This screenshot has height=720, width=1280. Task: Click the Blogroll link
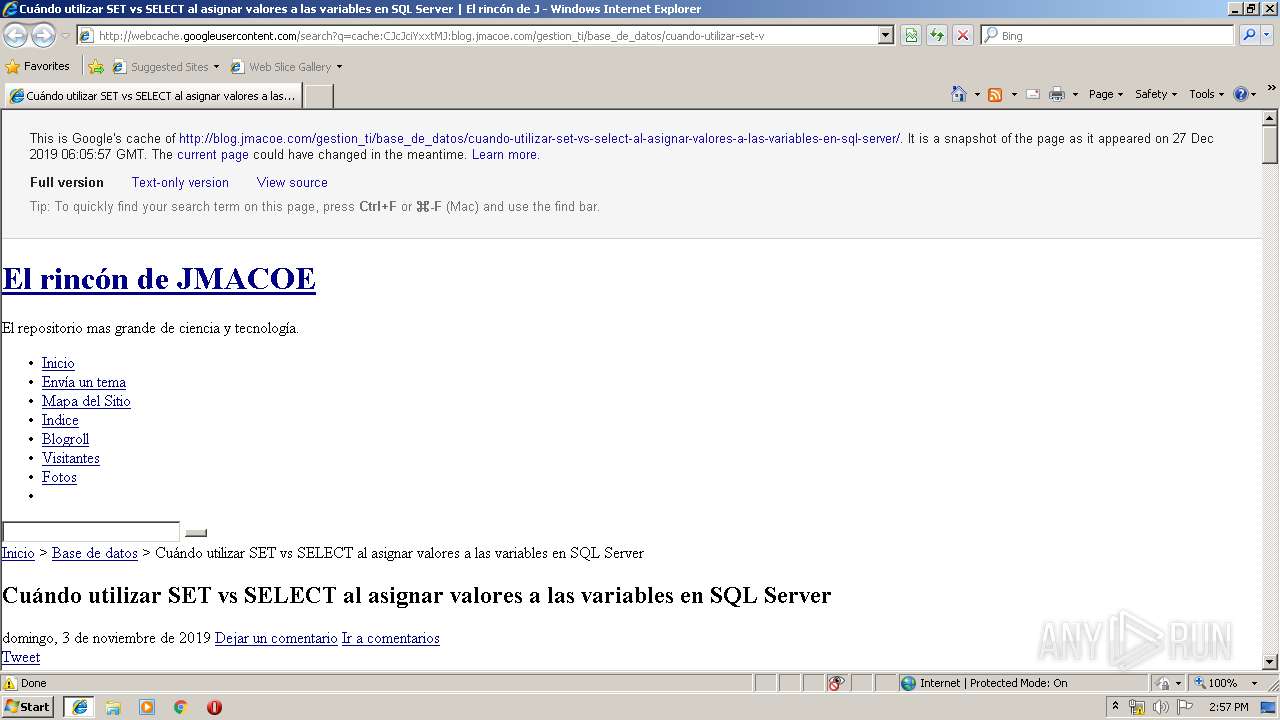pos(65,439)
